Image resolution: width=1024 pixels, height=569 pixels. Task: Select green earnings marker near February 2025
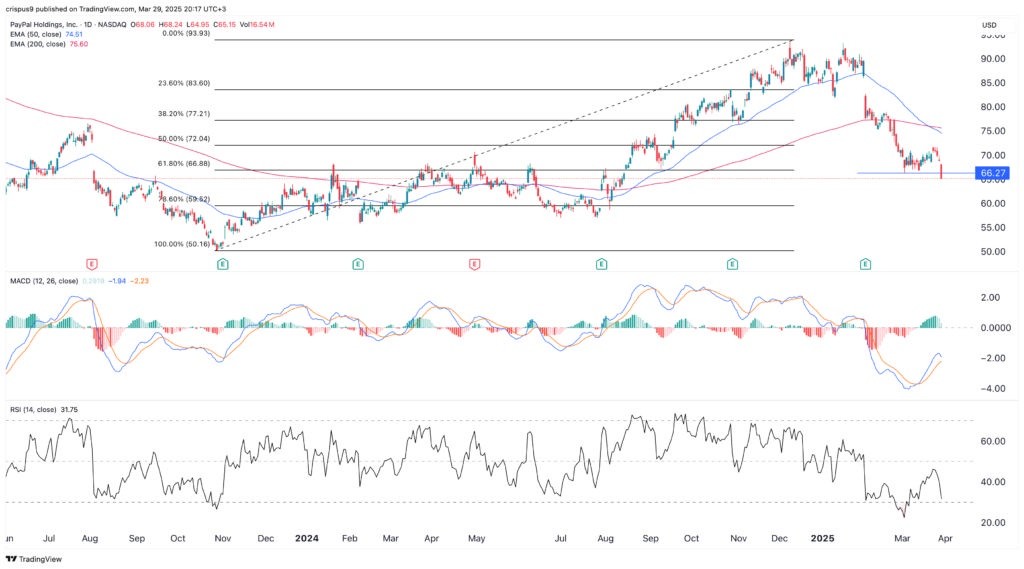click(x=865, y=264)
